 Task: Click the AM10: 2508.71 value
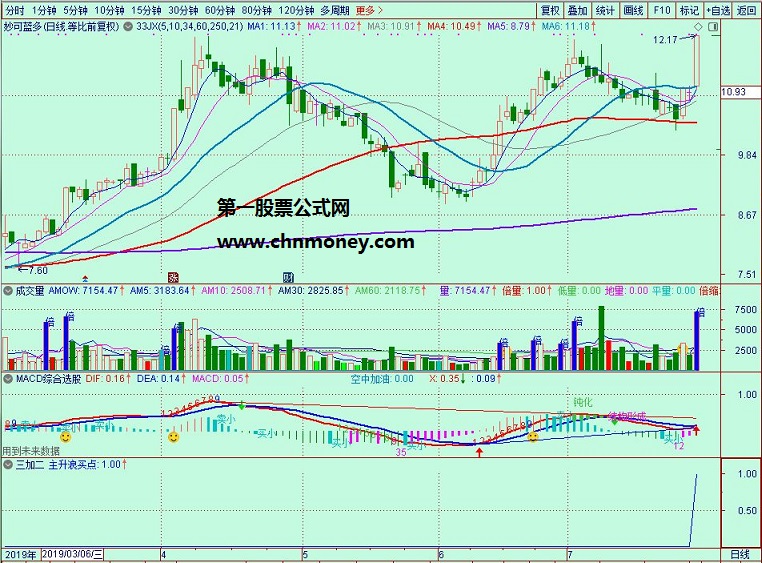click(x=237, y=290)
